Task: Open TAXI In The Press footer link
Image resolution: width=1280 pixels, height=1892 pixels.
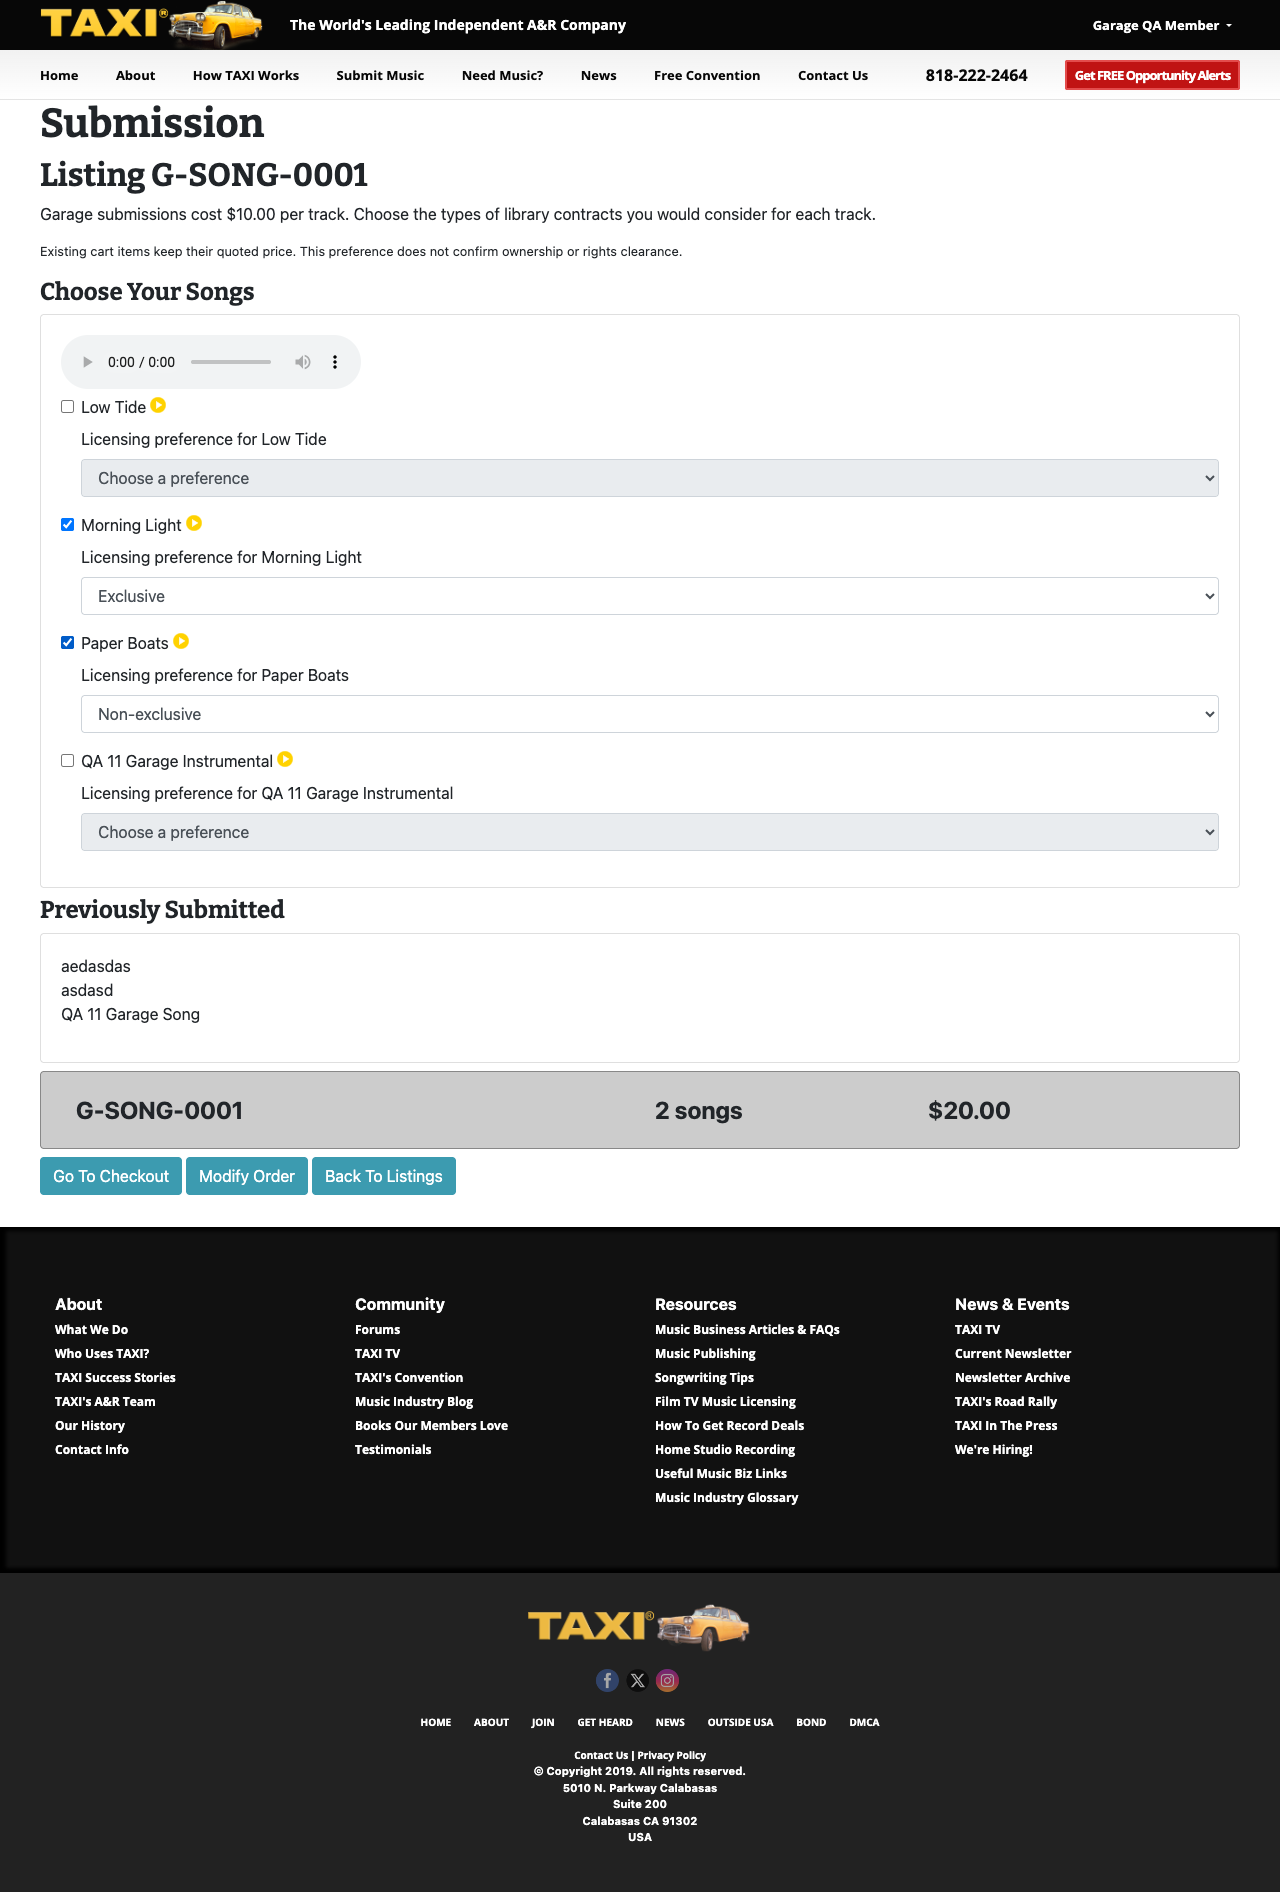Action: coord(1006,1425)
